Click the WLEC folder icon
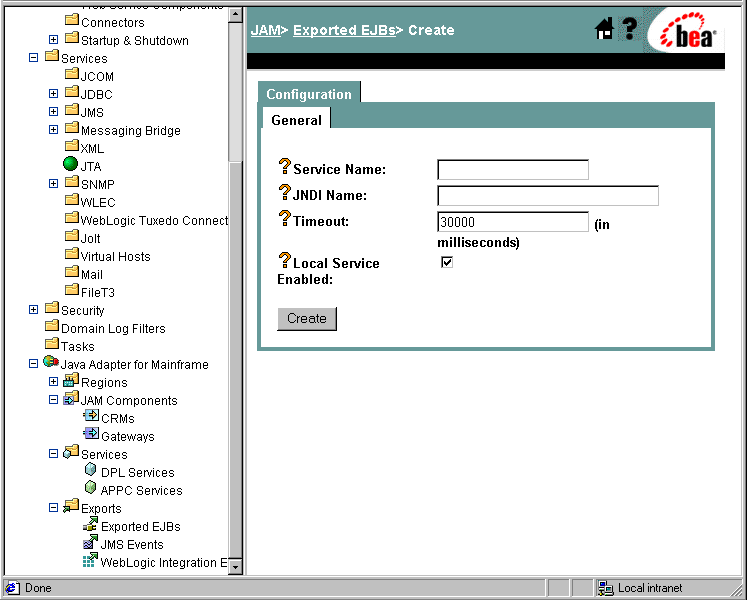Screen dimensions: 747x600 (71, 199)
